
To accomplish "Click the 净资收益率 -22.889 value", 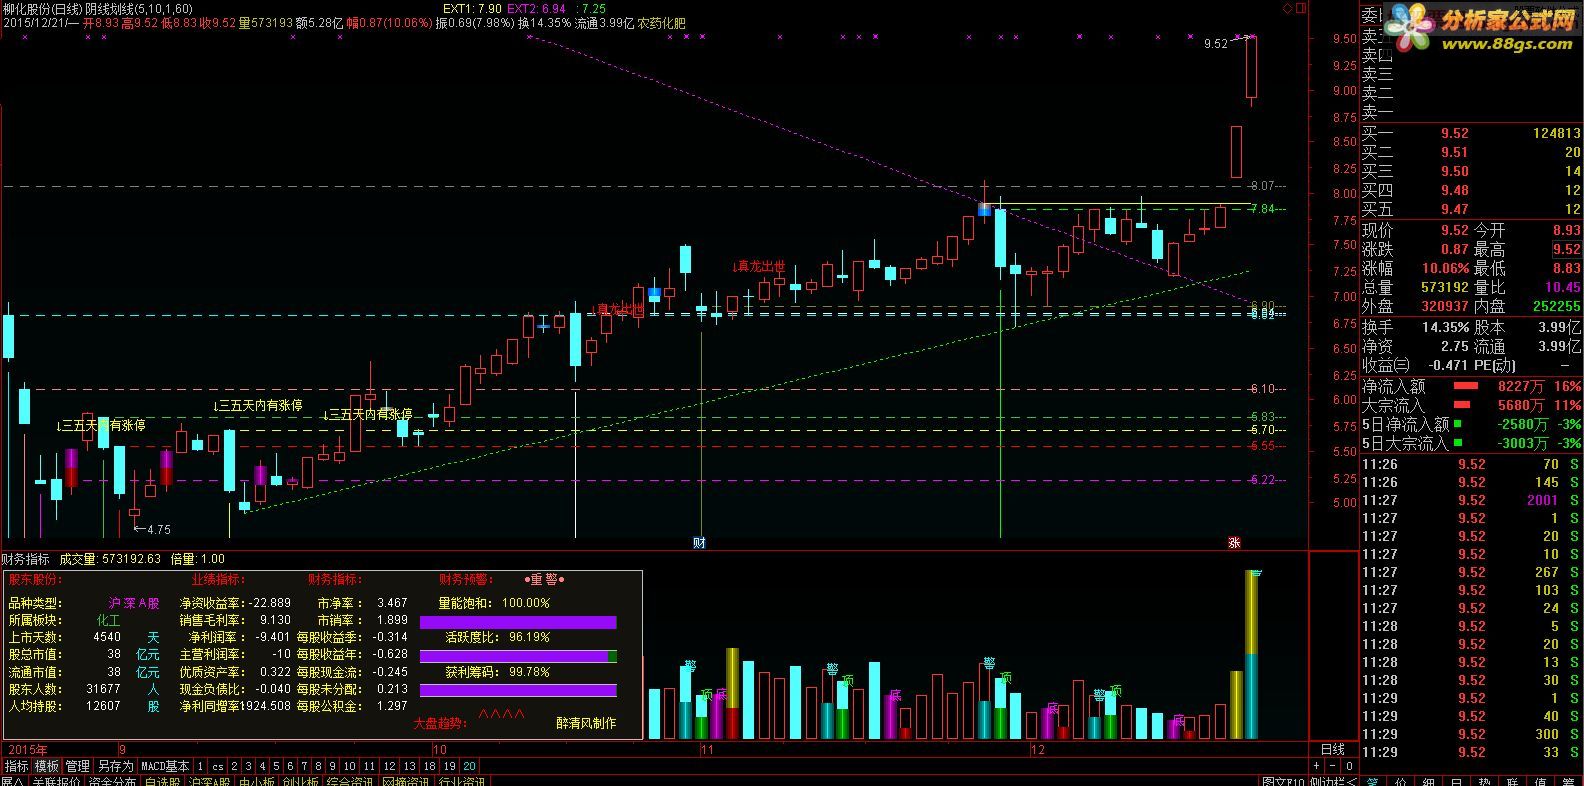I will point(268,603).
